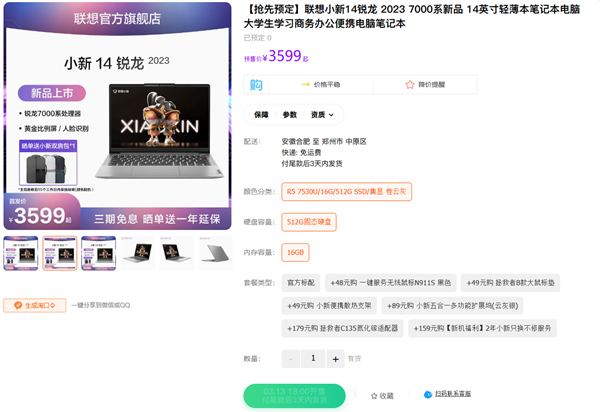Select the last thumbnail showing laptop back
This screenshot has width=600, height=412.
click(216, 253)
